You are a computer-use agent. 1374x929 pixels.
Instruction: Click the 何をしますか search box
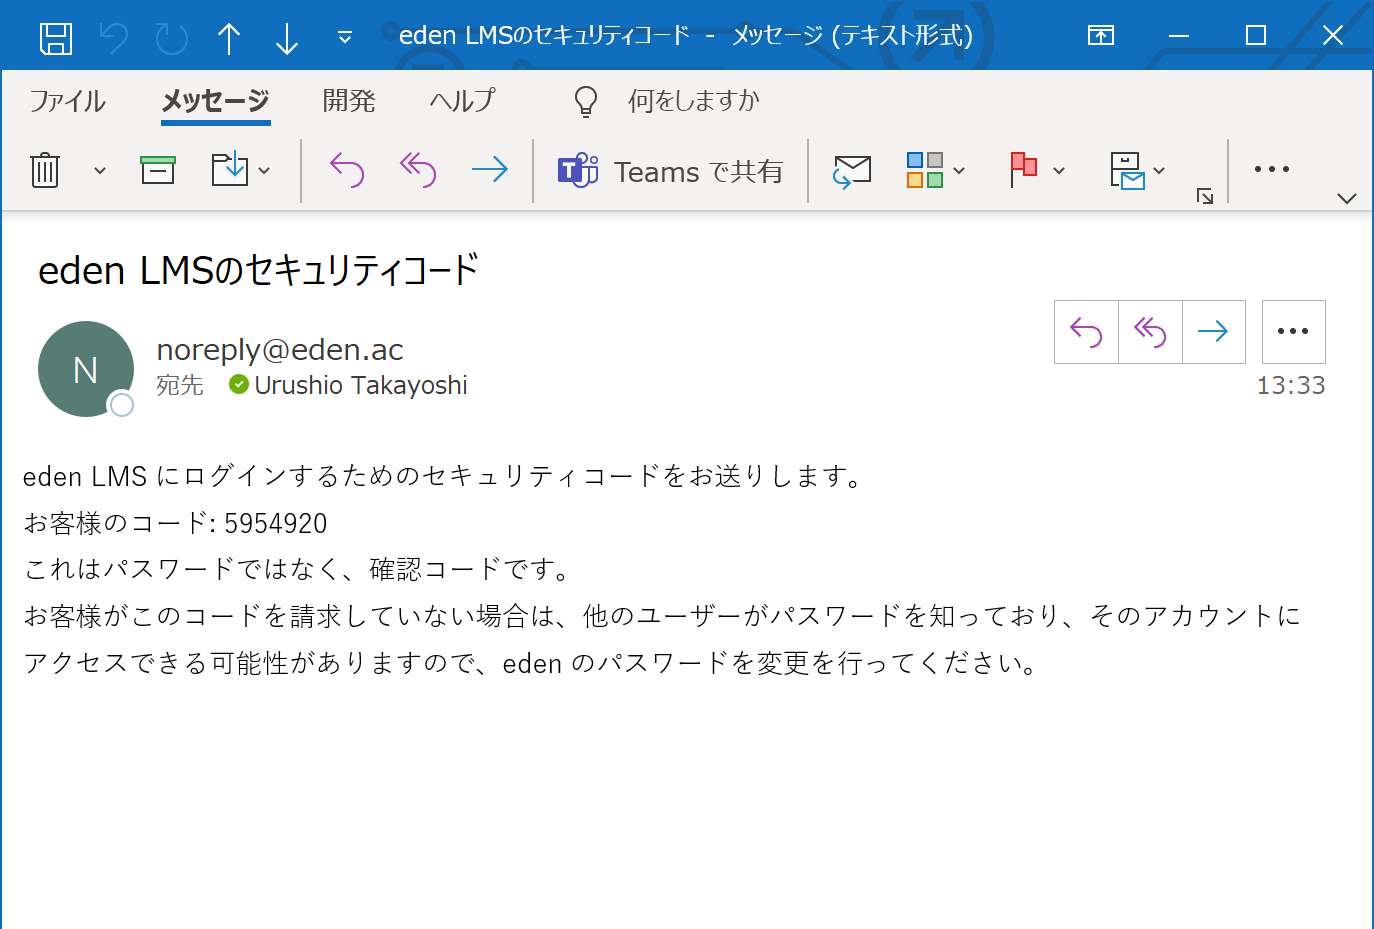pos(693,101)
